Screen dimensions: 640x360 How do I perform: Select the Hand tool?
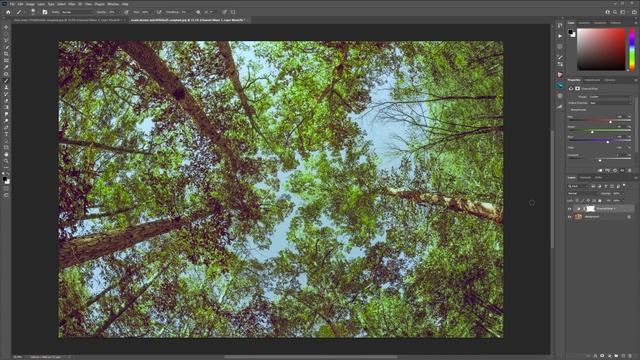point(6,154)
